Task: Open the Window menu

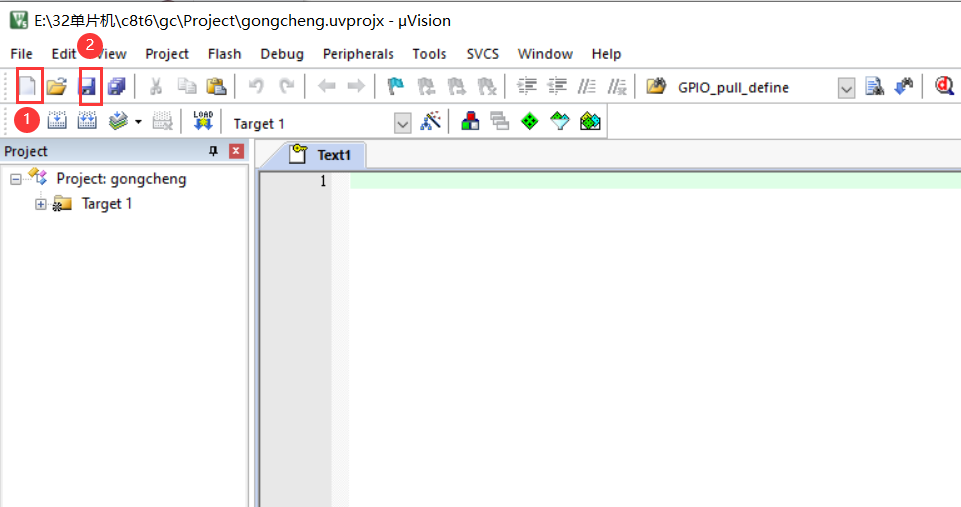Action: tap(545, 54)
